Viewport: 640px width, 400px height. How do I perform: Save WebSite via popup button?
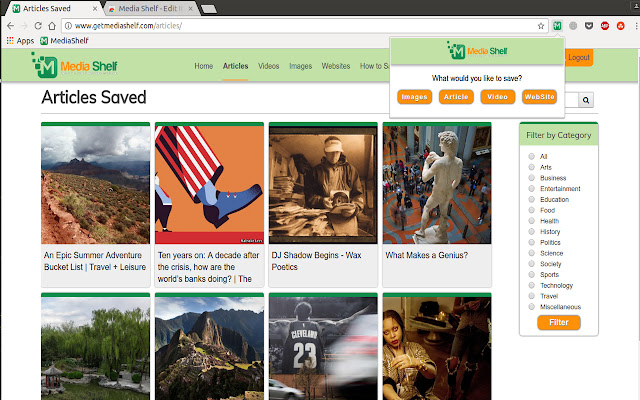539,97
